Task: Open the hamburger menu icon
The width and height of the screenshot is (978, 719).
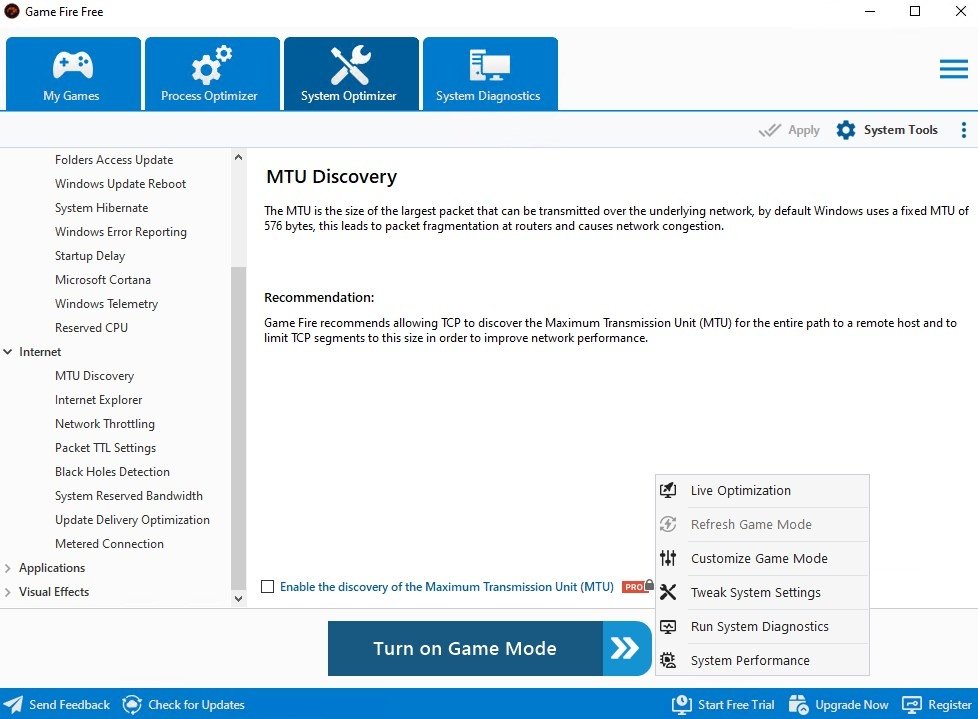Action: click(954, 69)
